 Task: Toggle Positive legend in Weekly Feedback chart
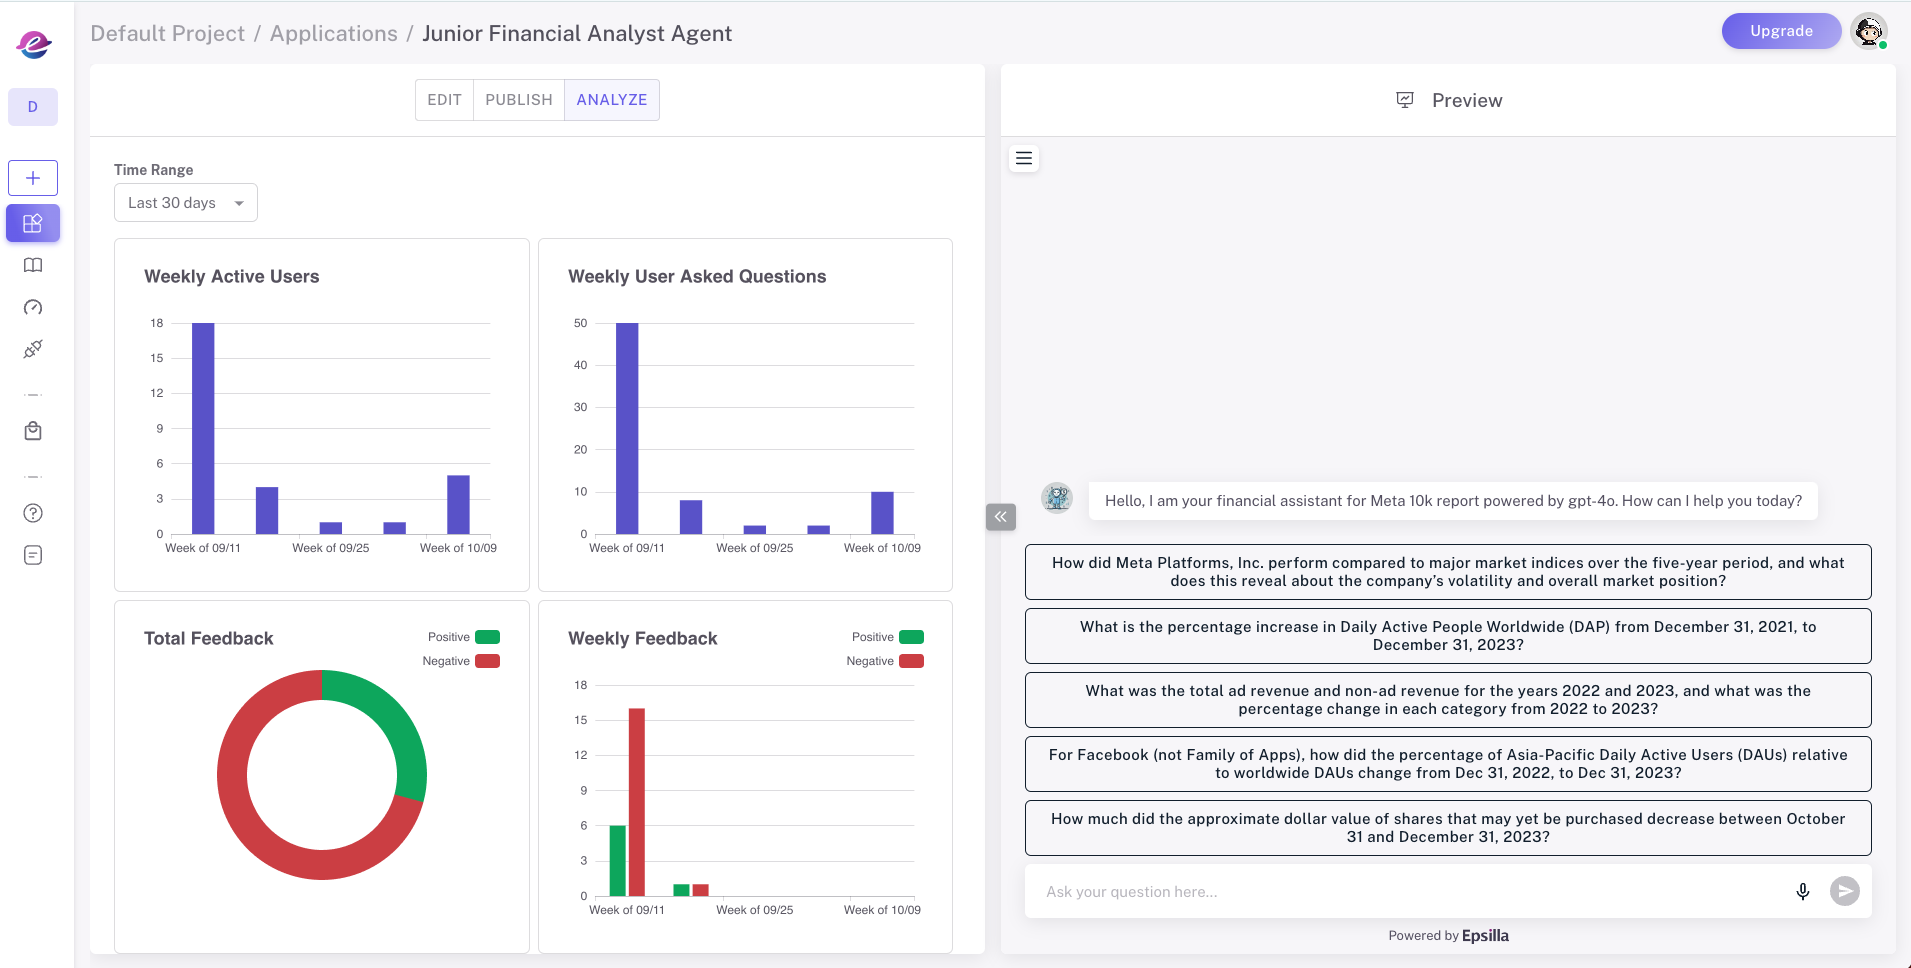[x=887, y=637]
